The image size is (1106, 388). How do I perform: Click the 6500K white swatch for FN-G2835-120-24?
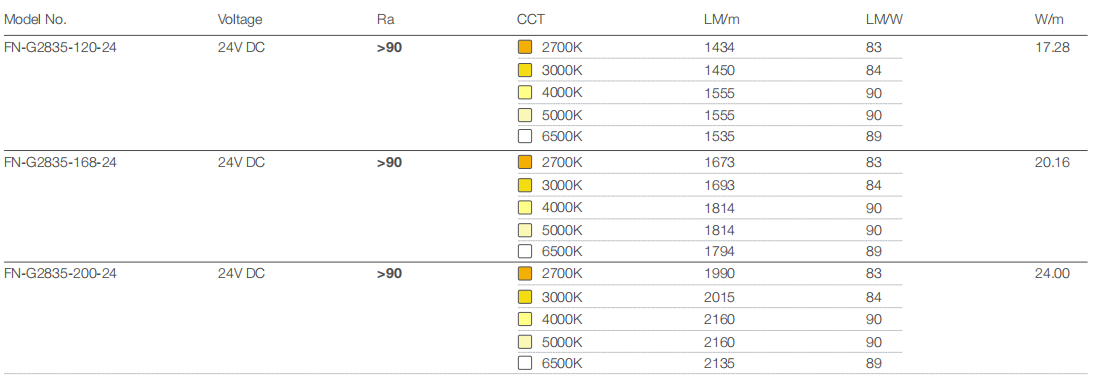[x=524, y=137]
